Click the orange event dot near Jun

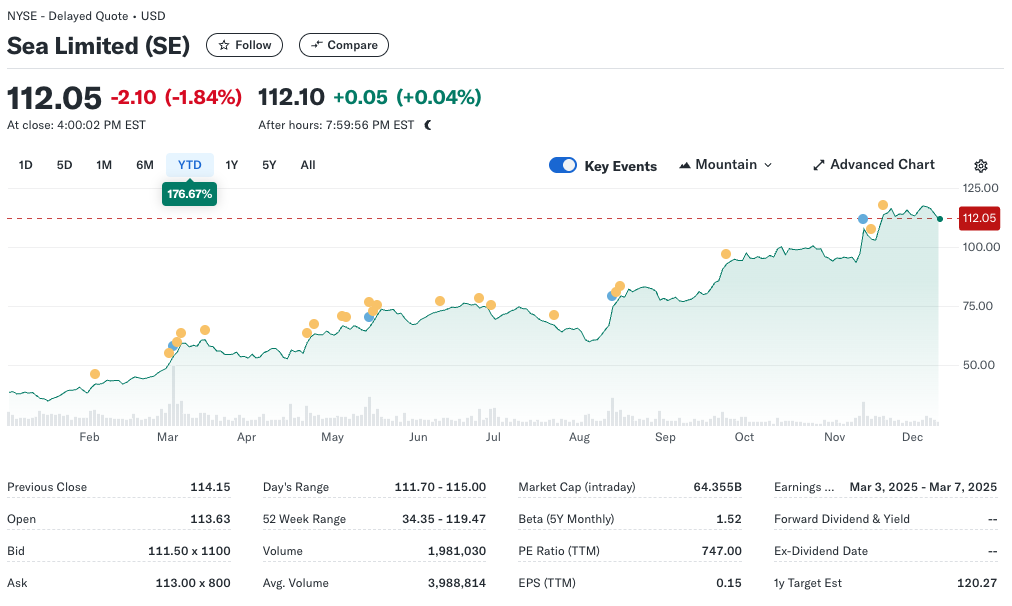(440, 301)
